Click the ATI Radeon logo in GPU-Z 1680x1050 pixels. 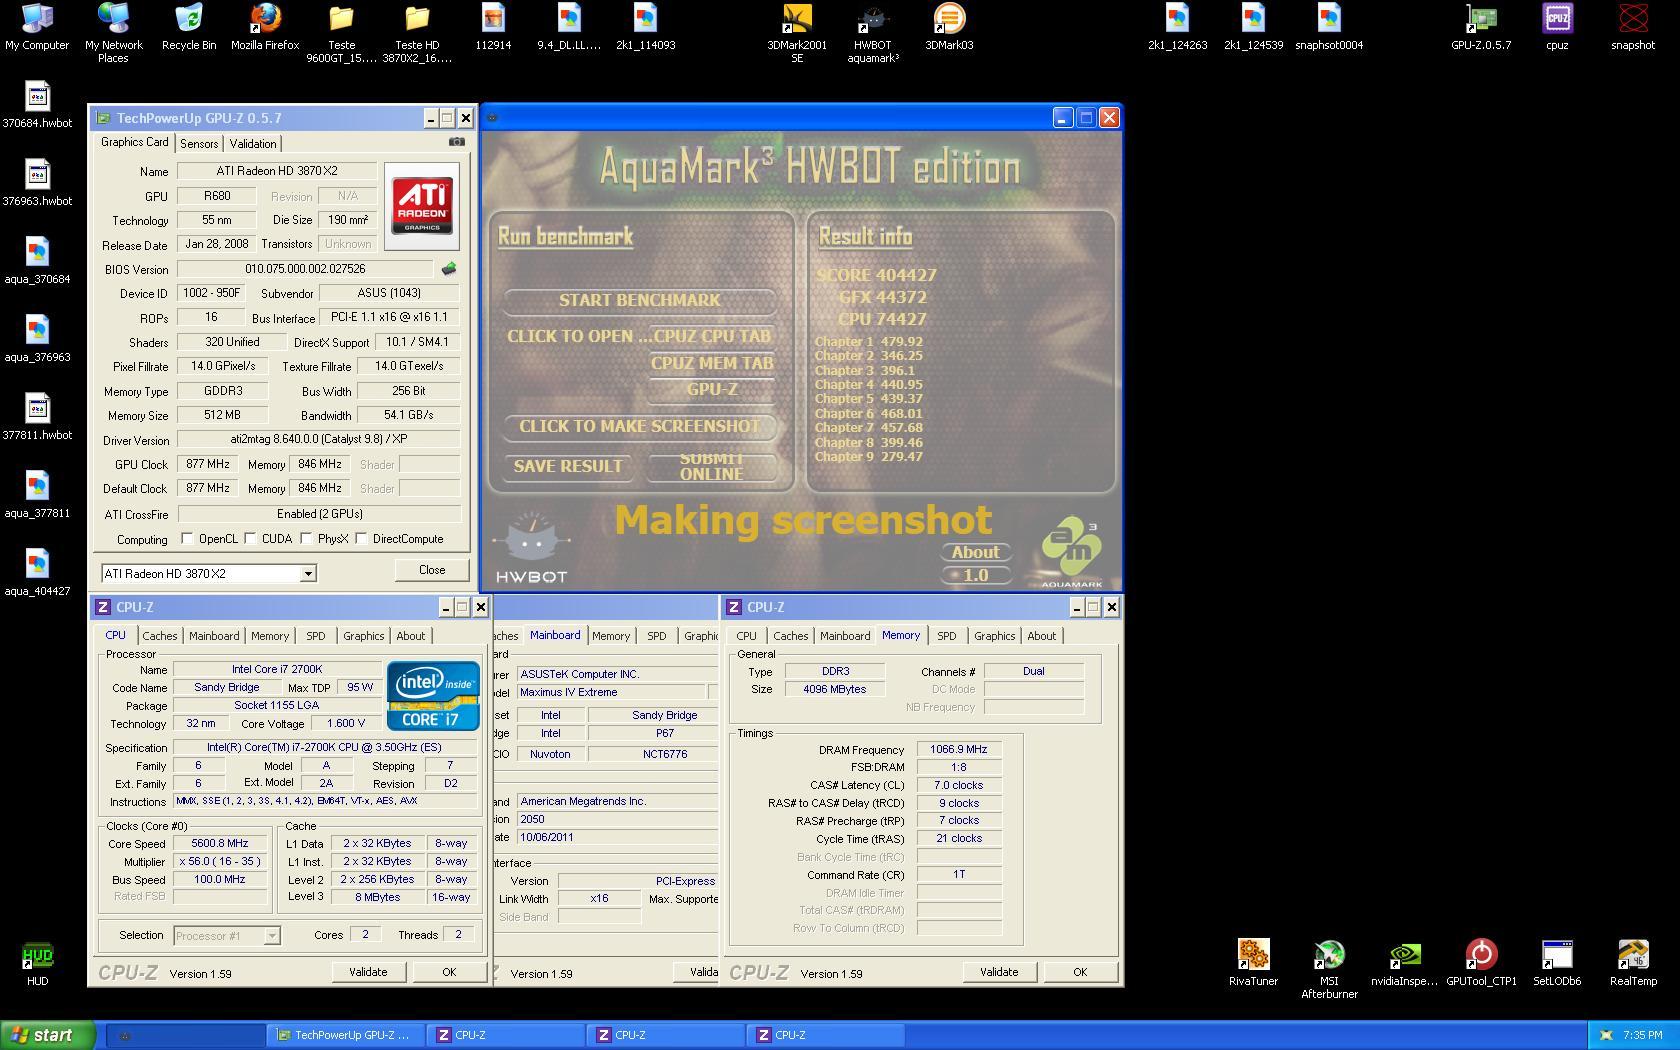click(421, 206)
